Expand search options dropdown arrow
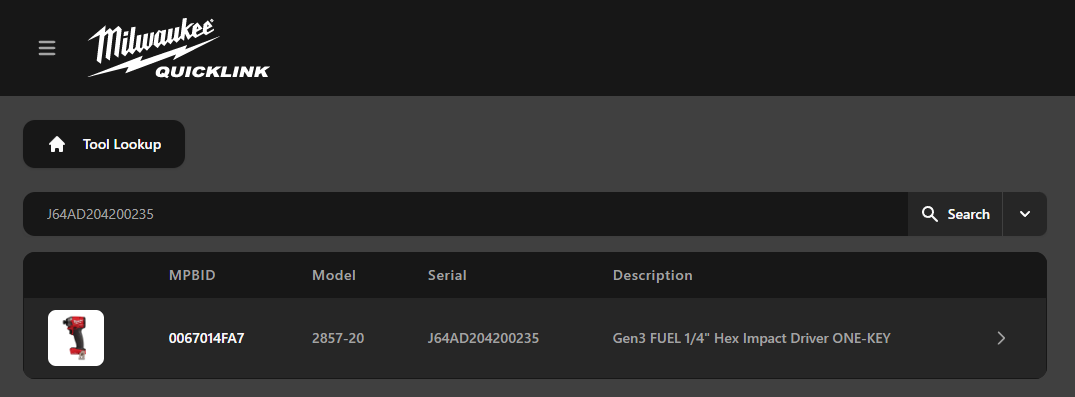 click(x=1025, y=214)
